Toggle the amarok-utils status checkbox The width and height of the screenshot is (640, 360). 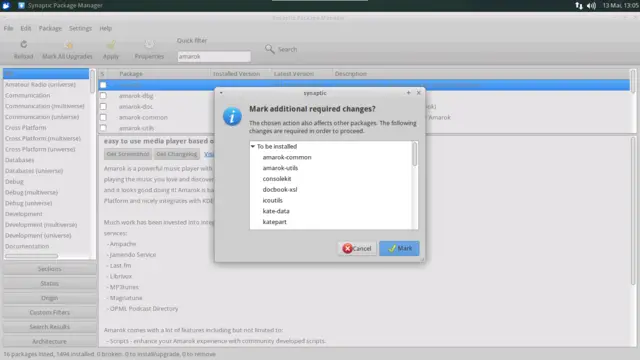coord(103,128)
